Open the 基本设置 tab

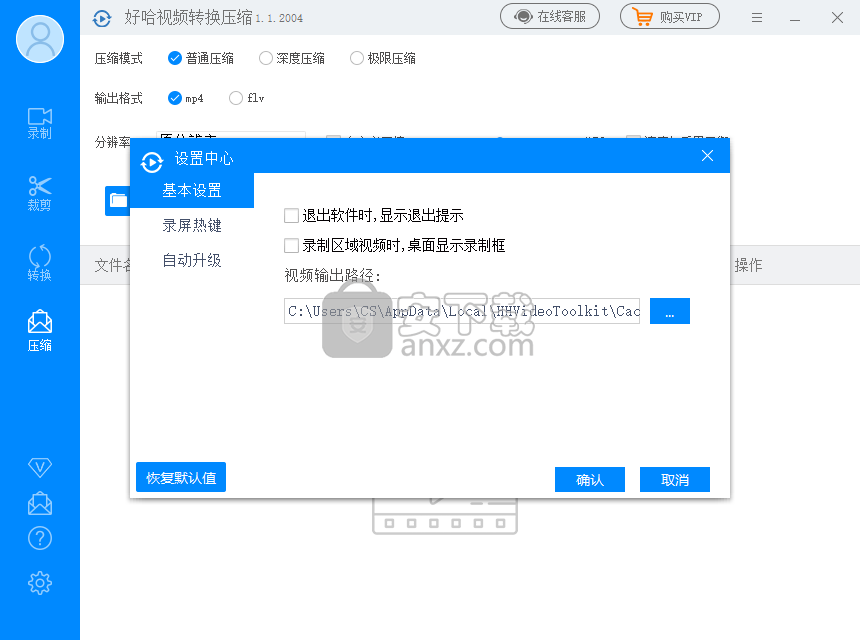click(x=192, y=190)
